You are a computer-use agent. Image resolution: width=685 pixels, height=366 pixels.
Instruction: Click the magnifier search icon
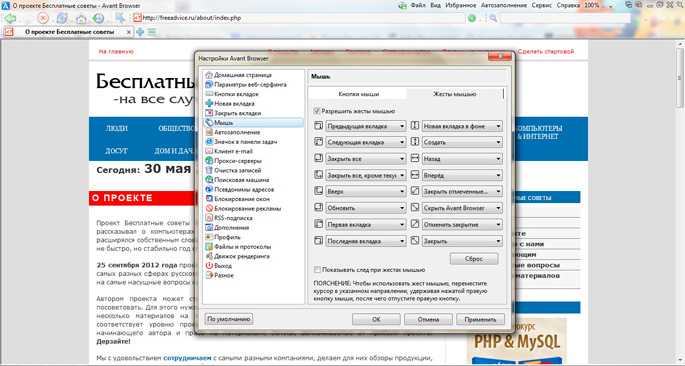tap(493, 18)
